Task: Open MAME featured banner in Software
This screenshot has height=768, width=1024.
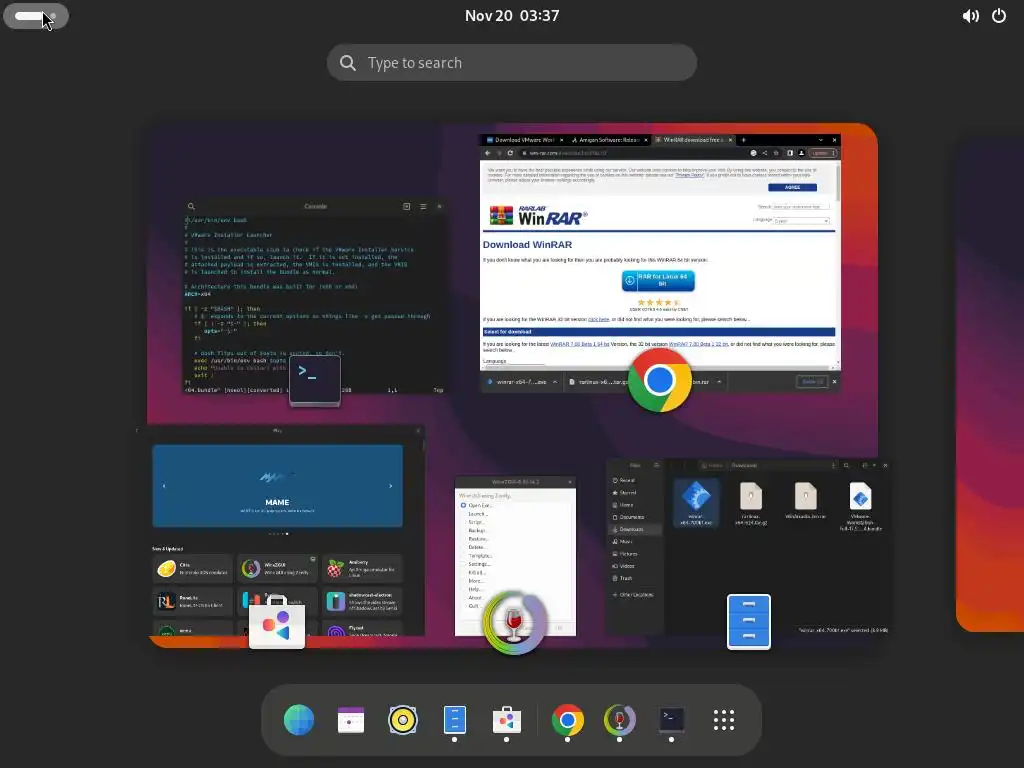Action: pyautogui.click(x=278, y=486)
